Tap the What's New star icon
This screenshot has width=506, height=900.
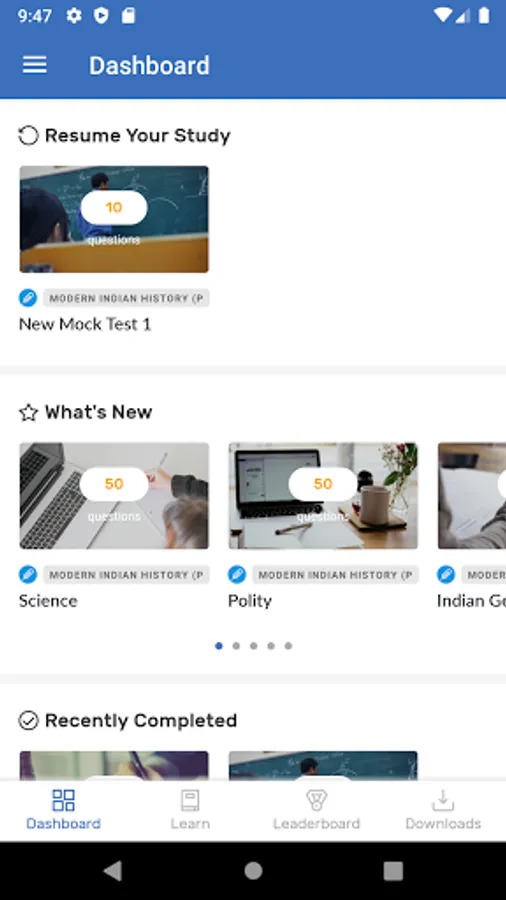28,412
